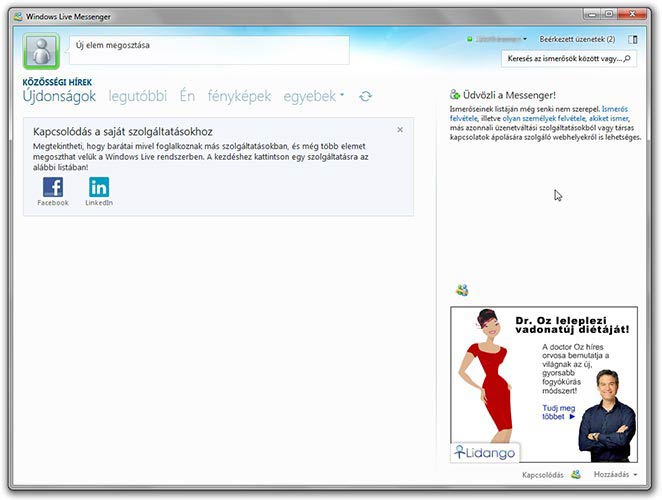Select the Újdonságok tab

click(x=59, y=96)
